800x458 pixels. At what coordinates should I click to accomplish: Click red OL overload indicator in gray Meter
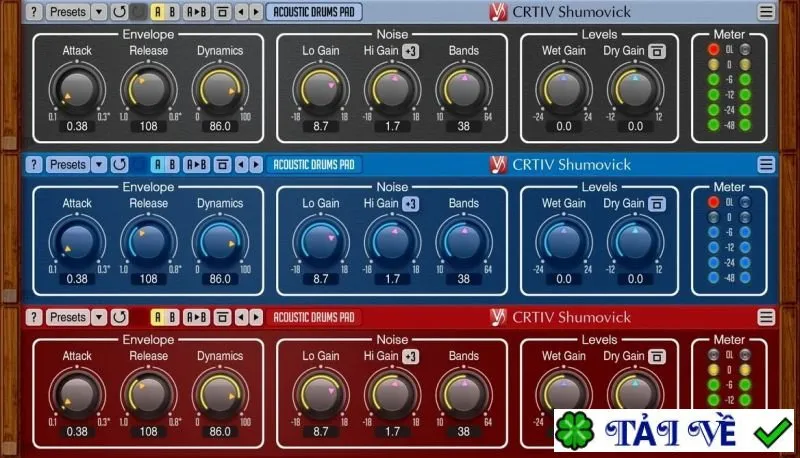pyautogui.click(x=713, y=49)
